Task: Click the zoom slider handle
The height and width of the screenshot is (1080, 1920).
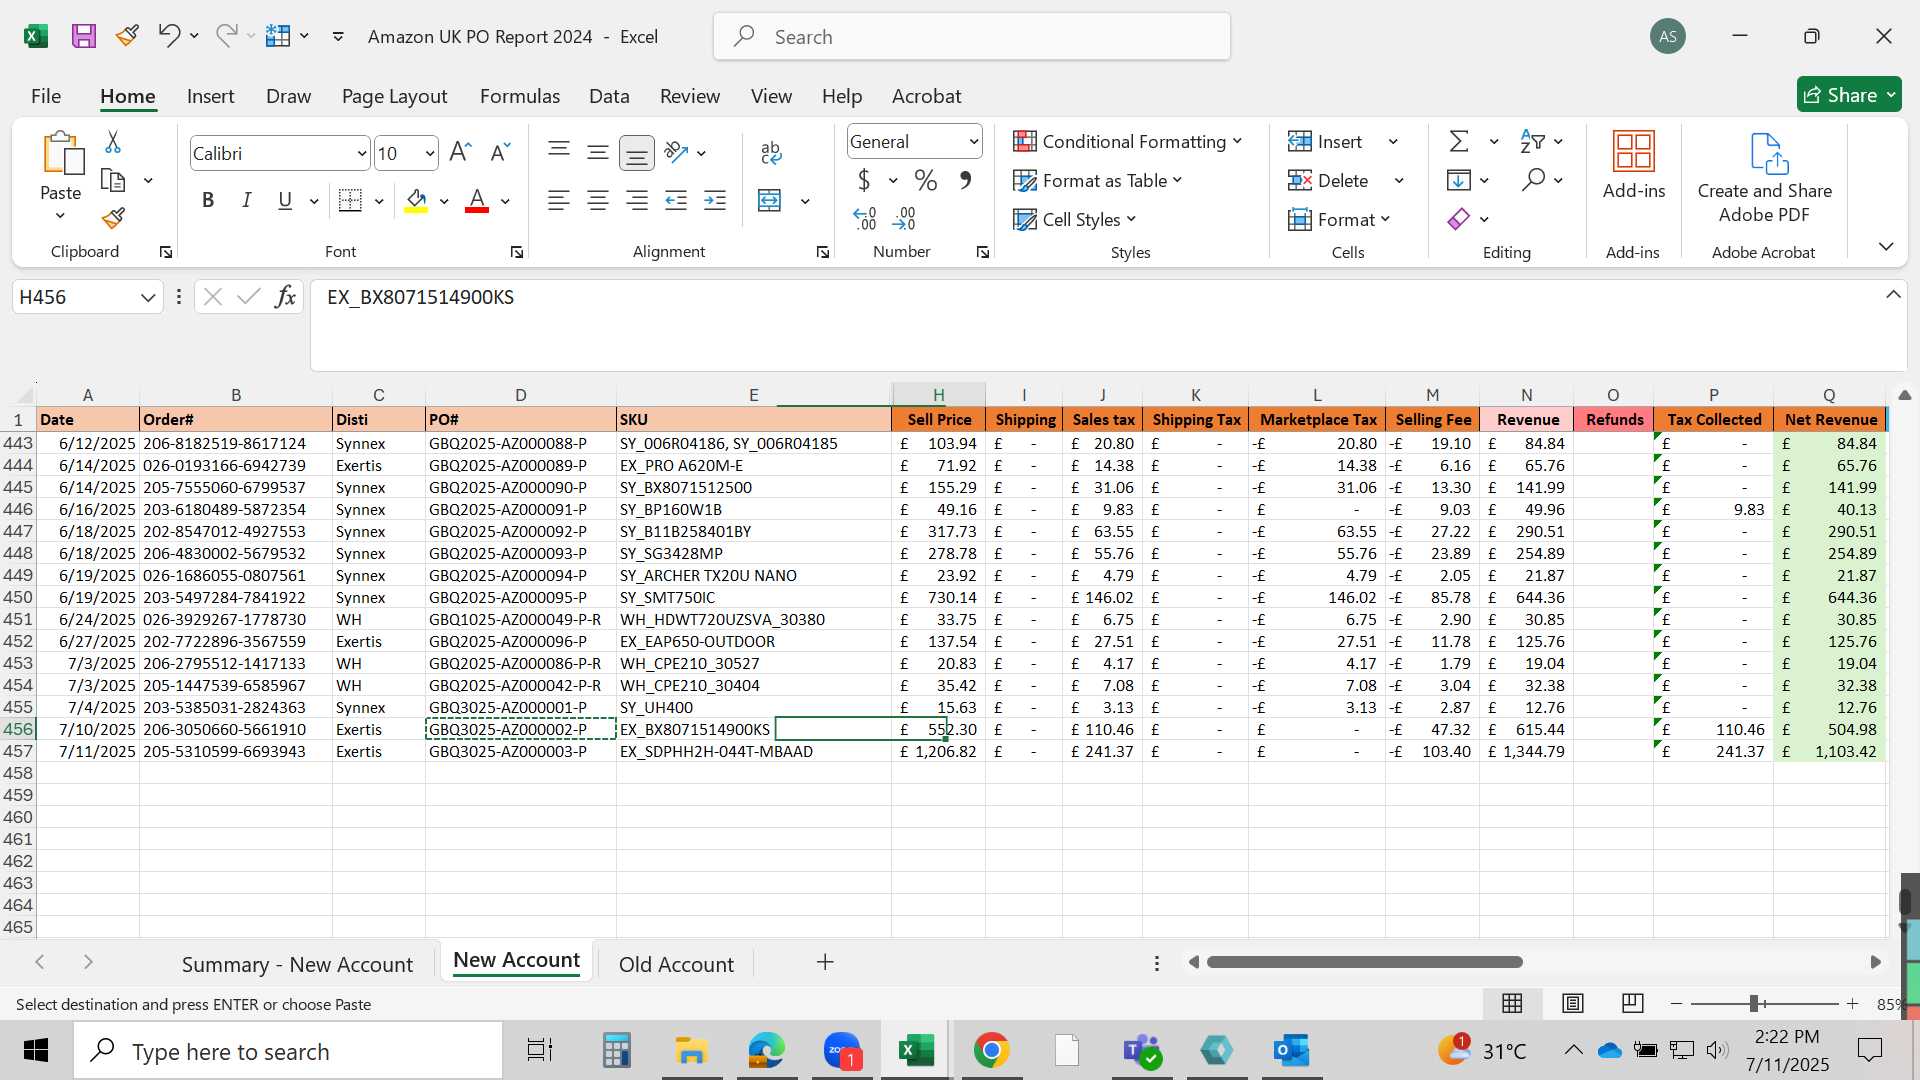Action: pos(1754,1003)
